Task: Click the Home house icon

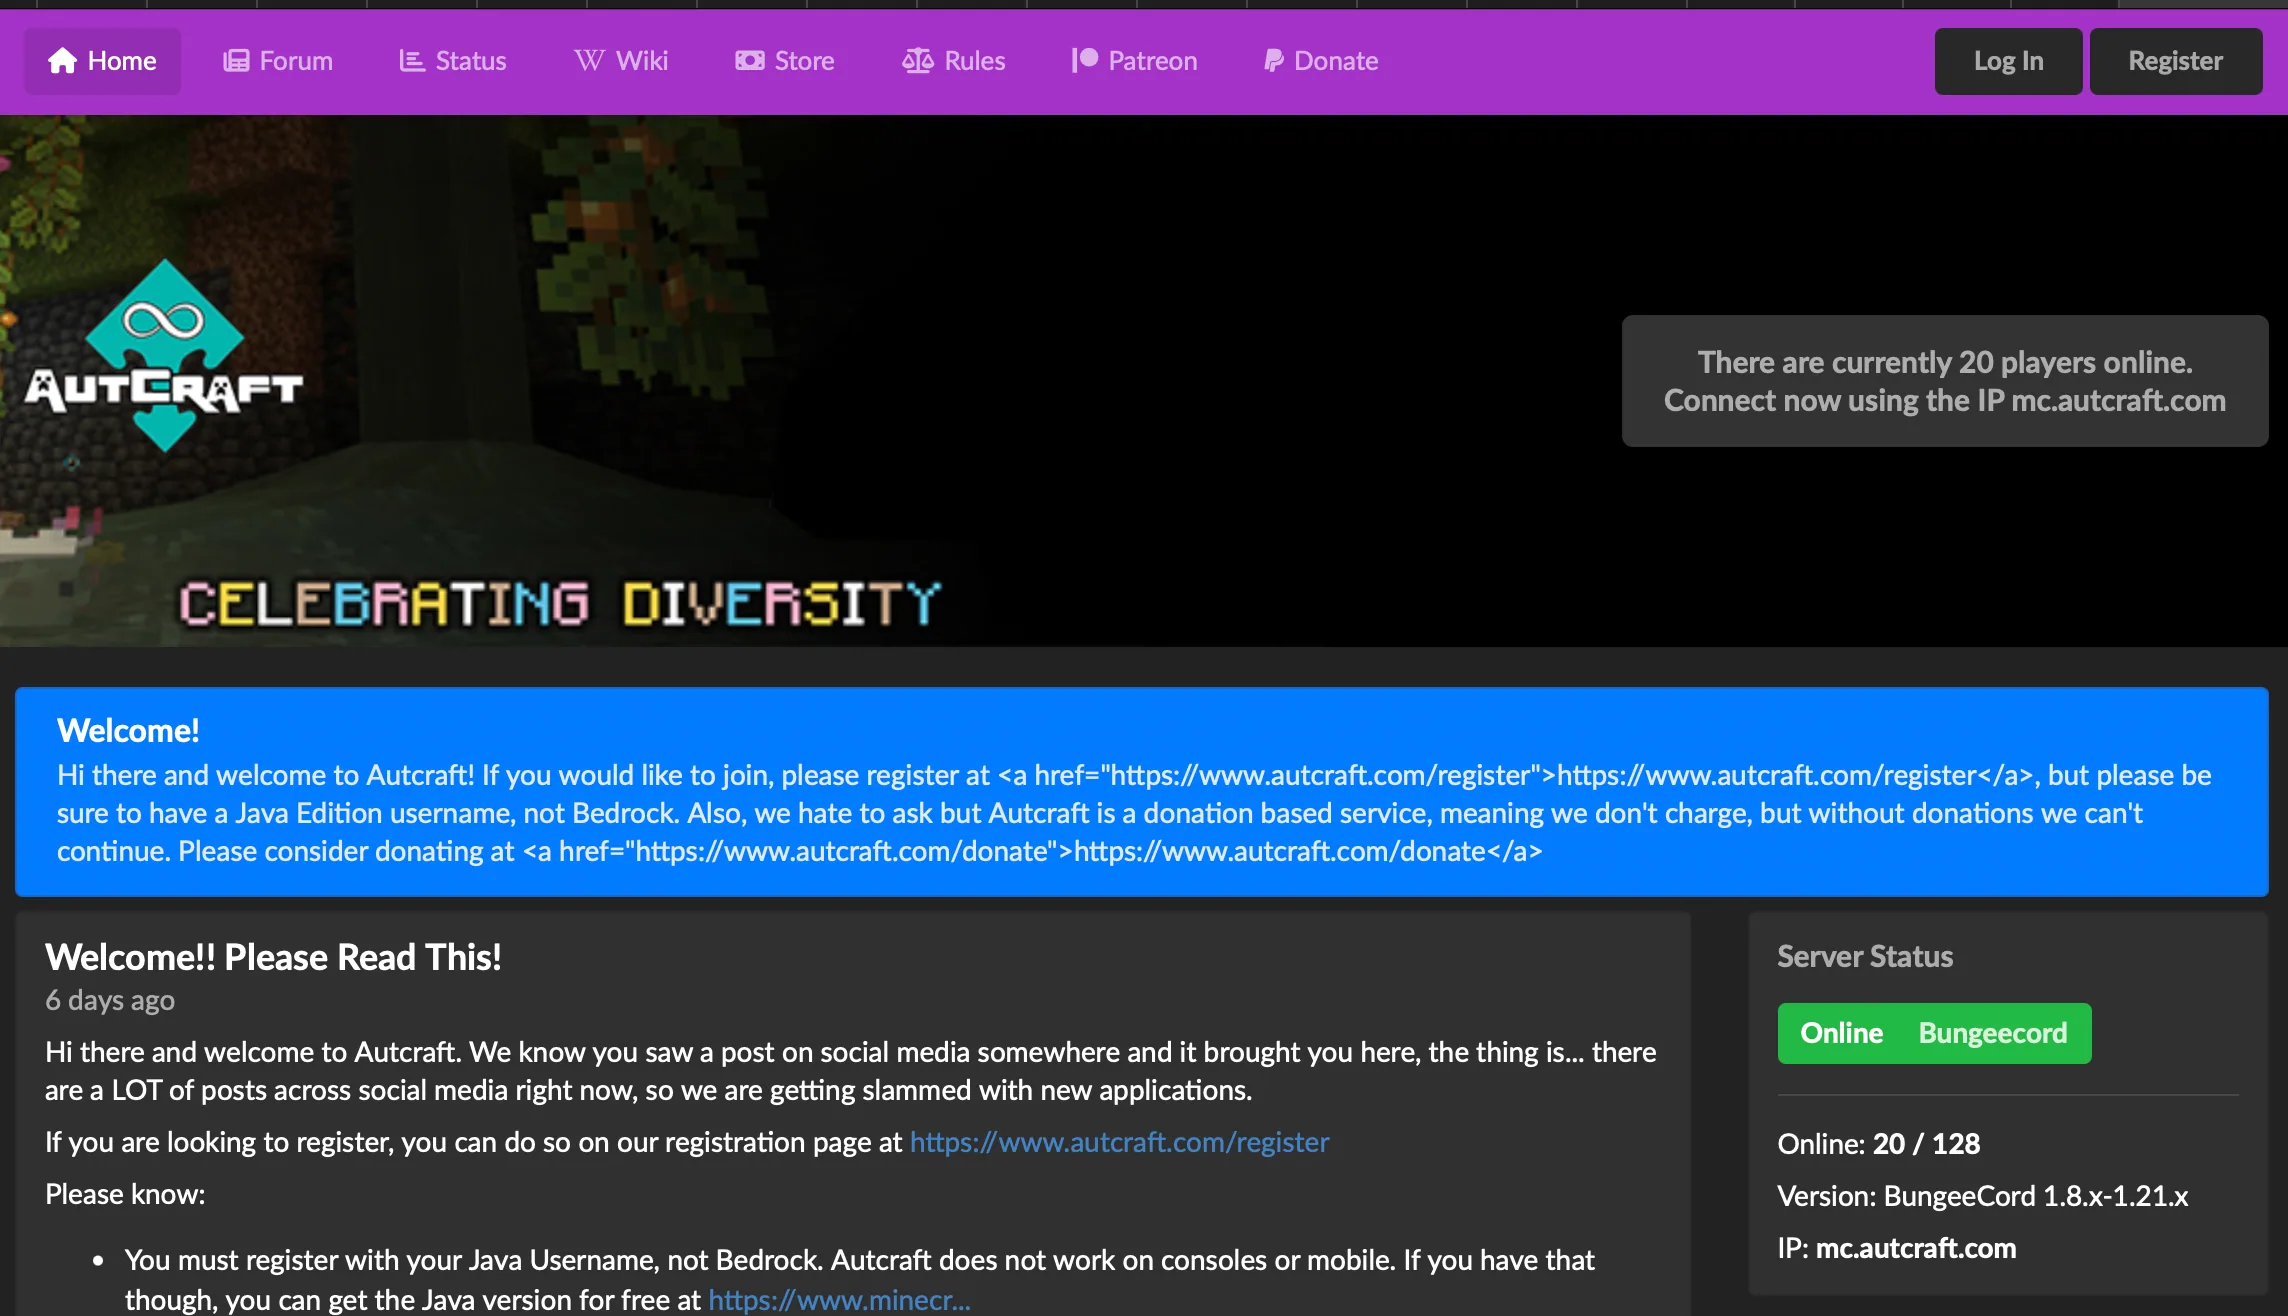Action: (62, 61)
